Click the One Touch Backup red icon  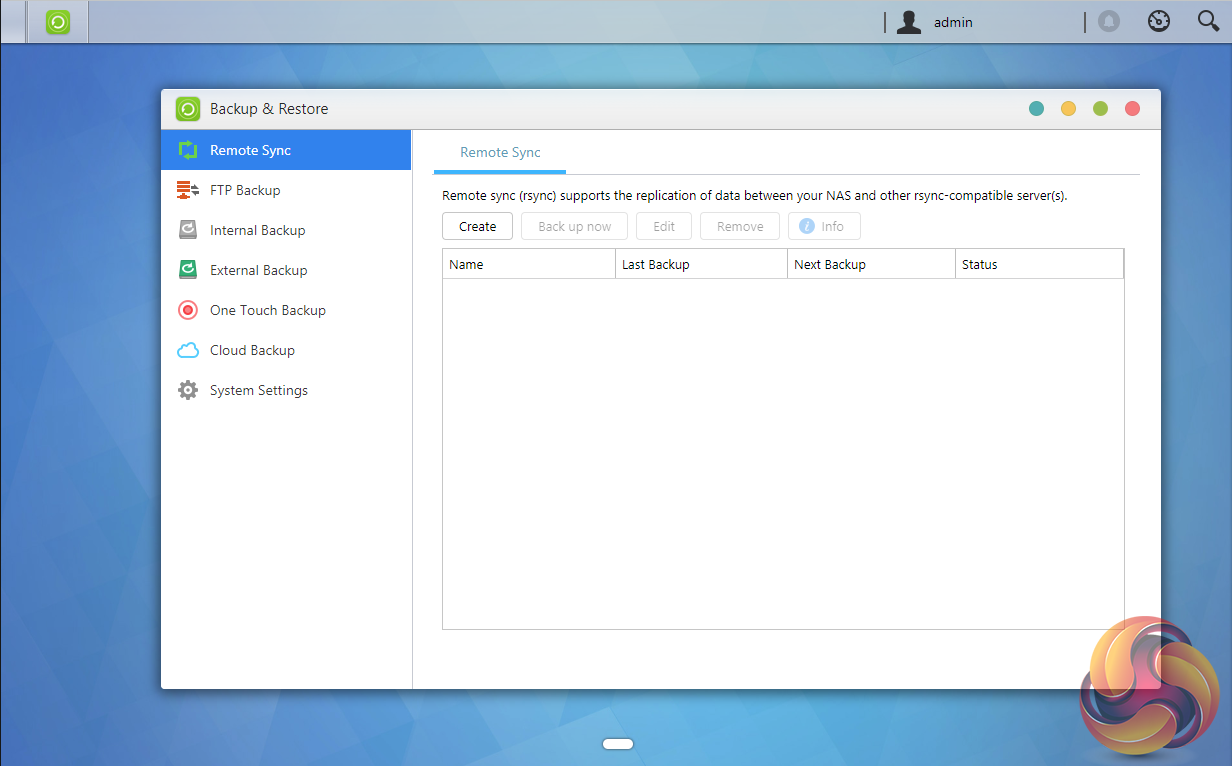188,310
